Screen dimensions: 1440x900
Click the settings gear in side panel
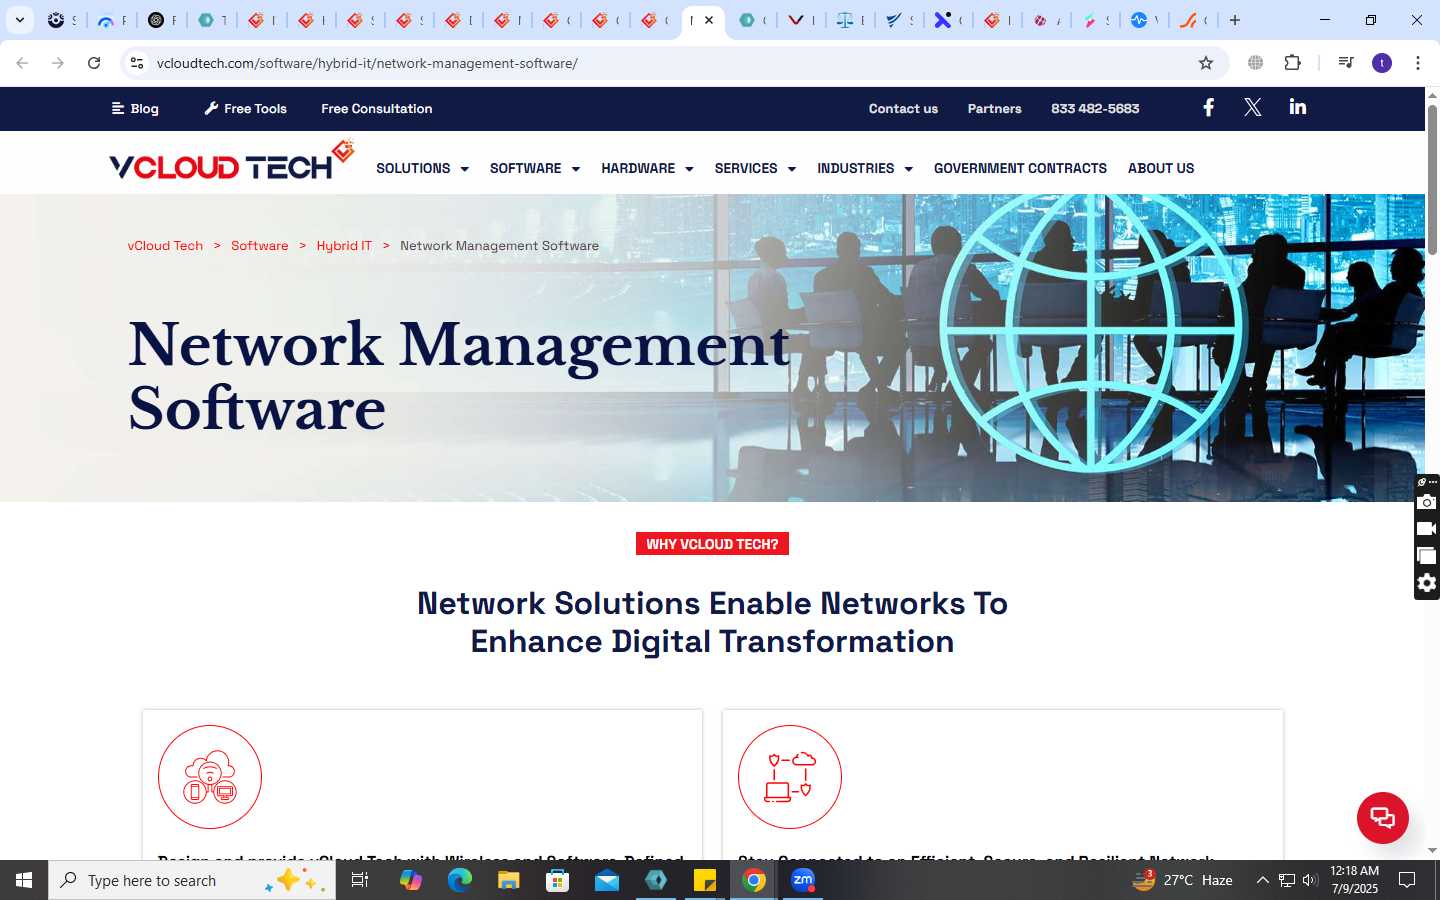(1427, 583)
